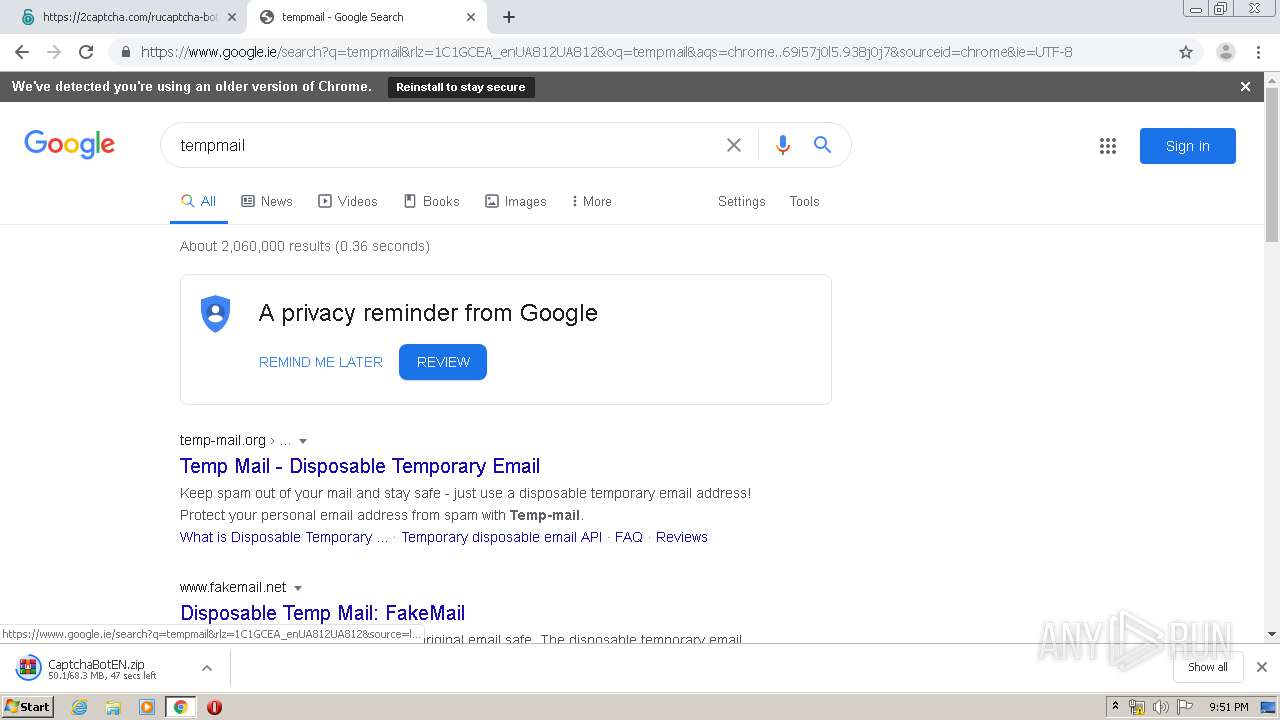Submit search with the magnifier icon
The width and height of the screenshot is (1280, 720).
coord(822,145)
